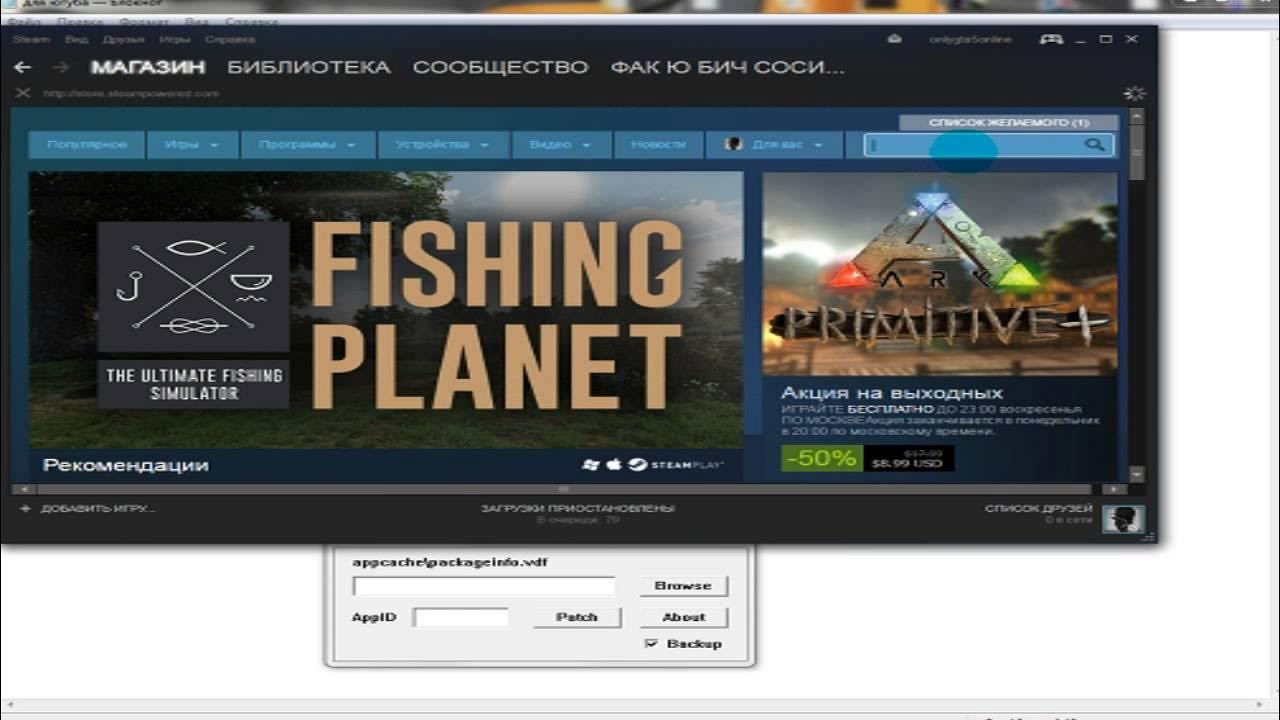Click the About button in patcher
1280x720 pixels.
click(x=683, y=617)
